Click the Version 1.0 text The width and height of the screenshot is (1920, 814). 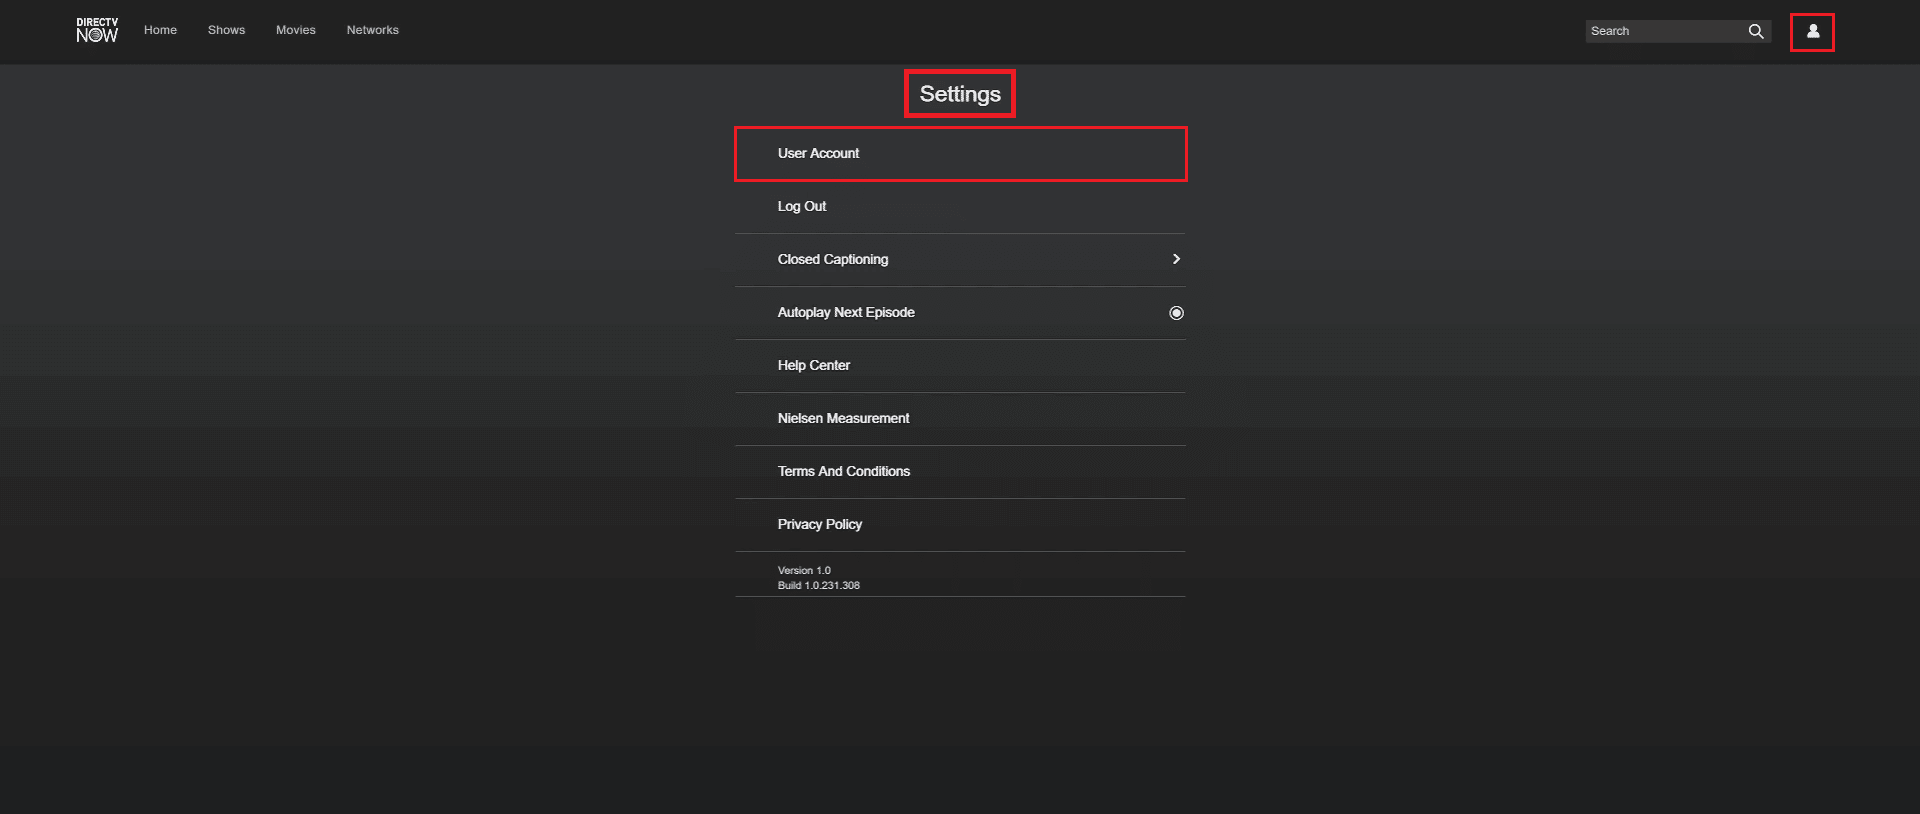[804, 570]
